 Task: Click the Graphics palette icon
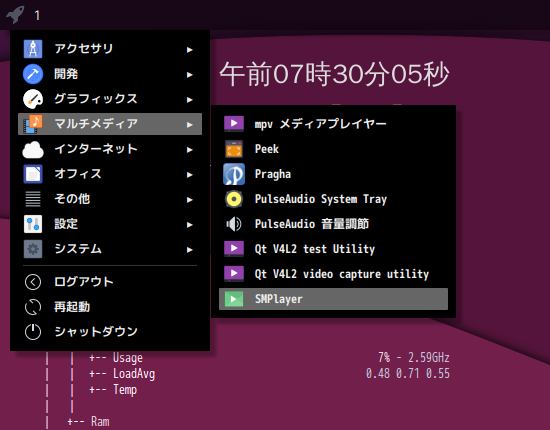tap(33, 99)
